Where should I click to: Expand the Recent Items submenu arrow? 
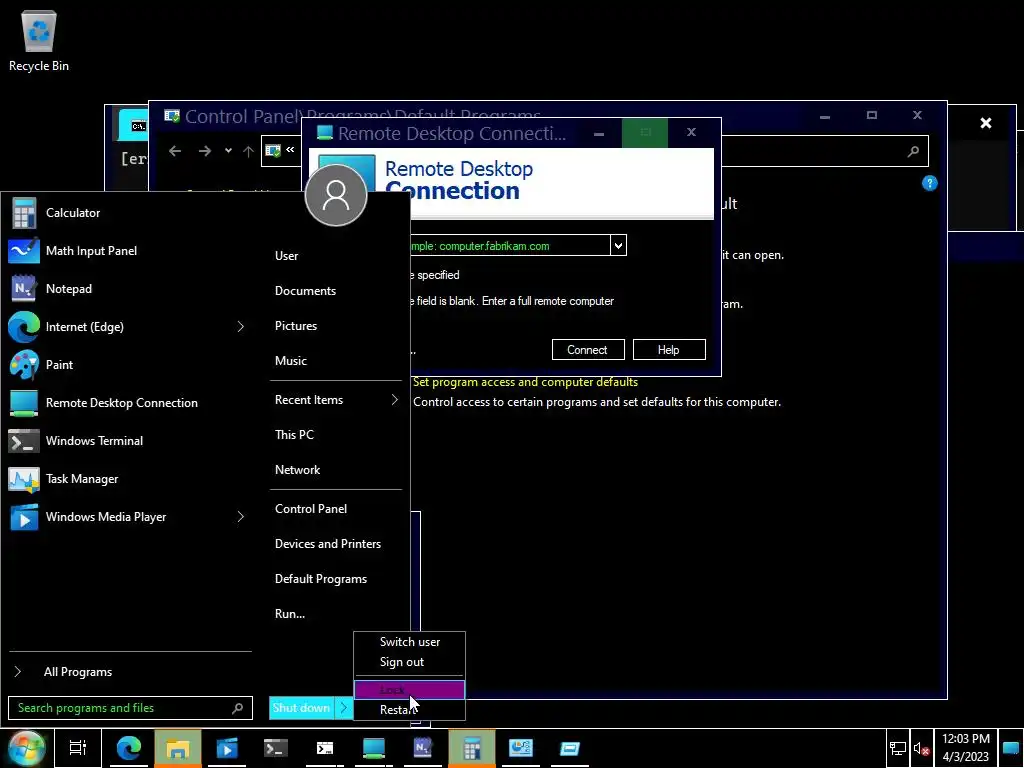point(394,400)
